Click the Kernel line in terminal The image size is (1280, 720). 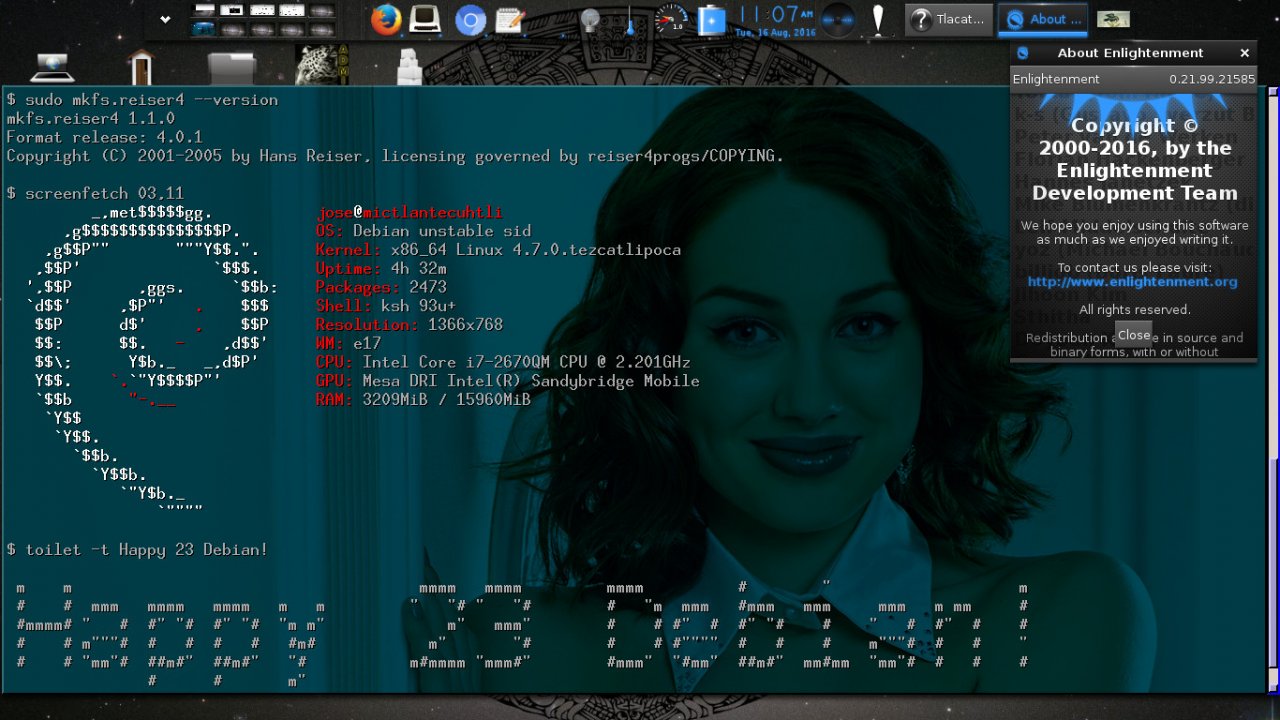[x=498, y=250]
